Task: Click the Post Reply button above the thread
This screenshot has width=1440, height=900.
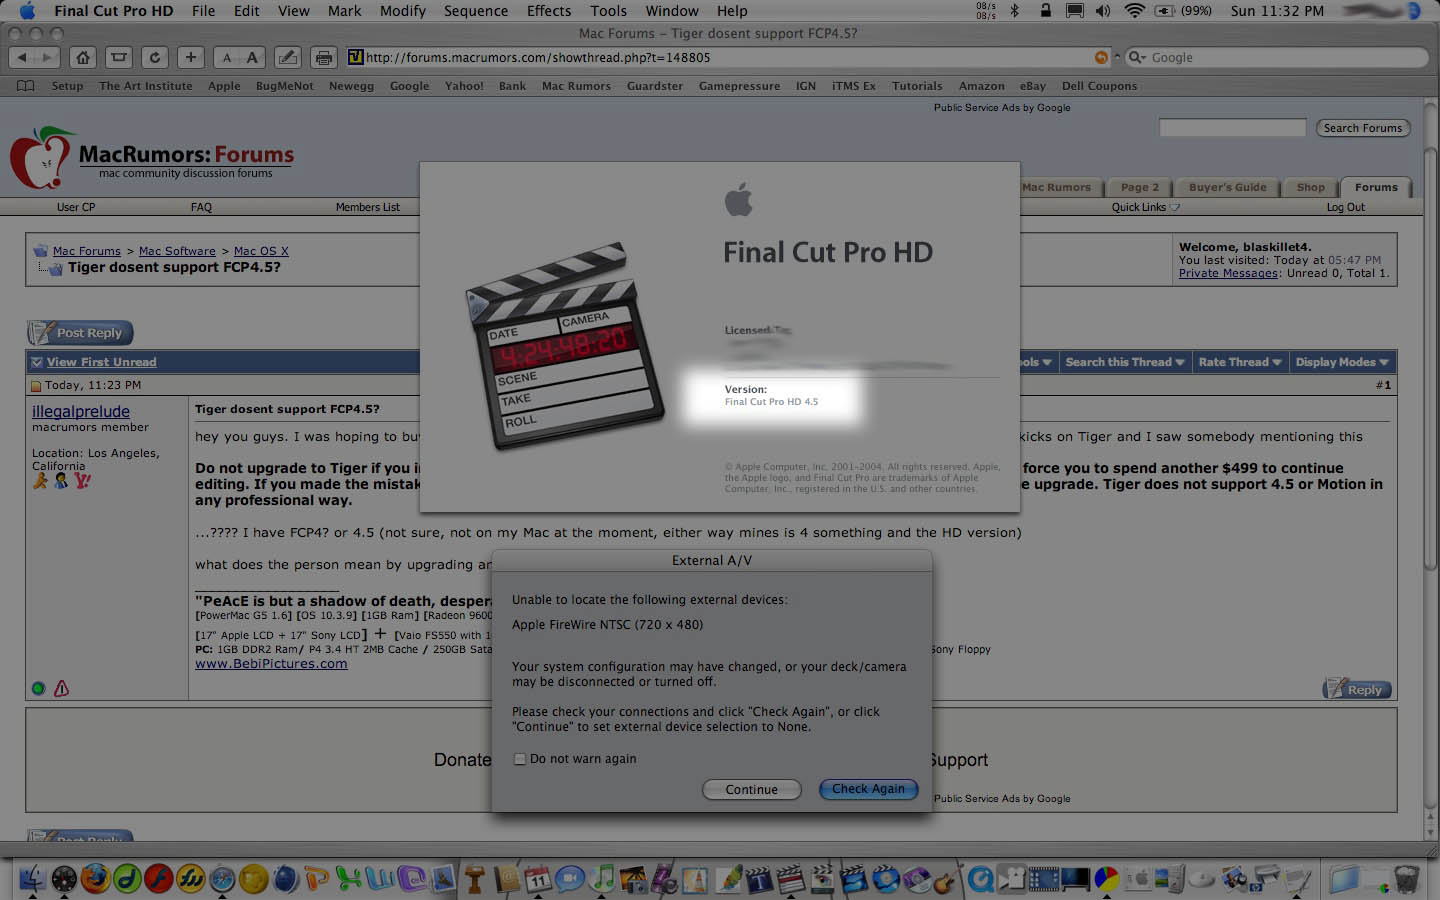Action: [80, 332]
